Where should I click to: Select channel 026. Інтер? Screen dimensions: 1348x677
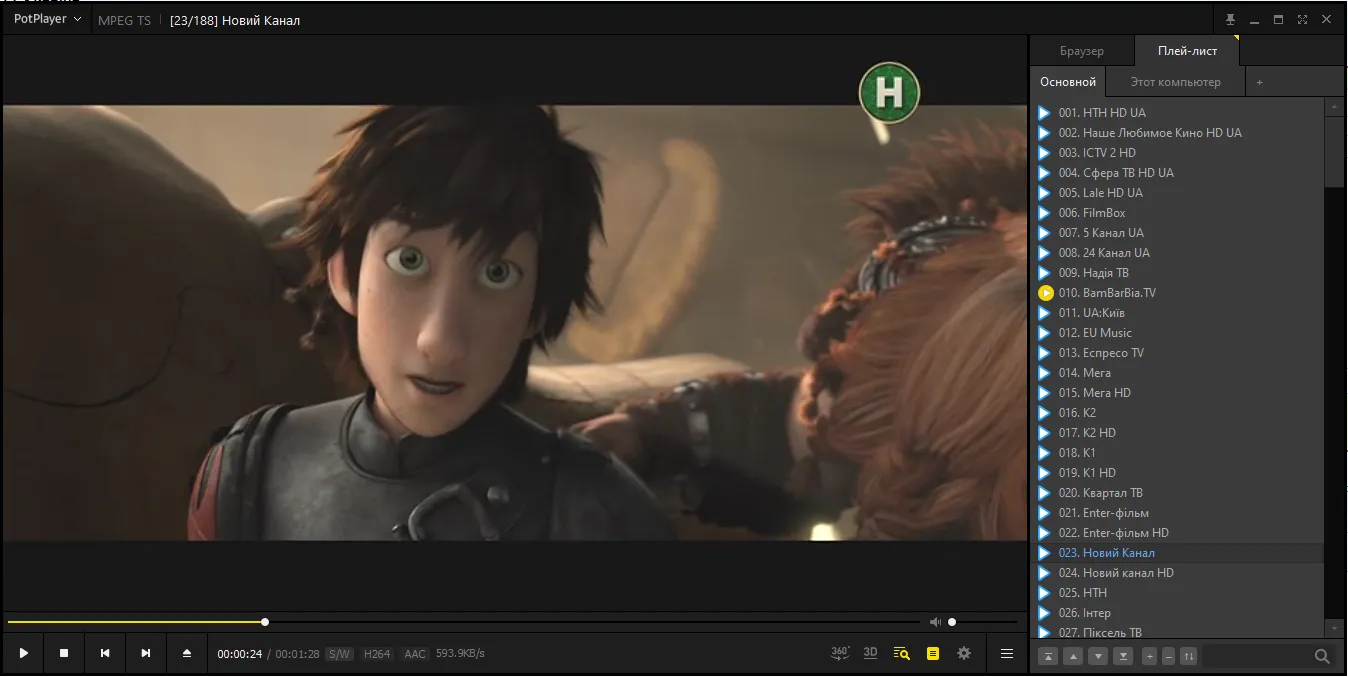pyautogui.click(x=1178, y=613)
